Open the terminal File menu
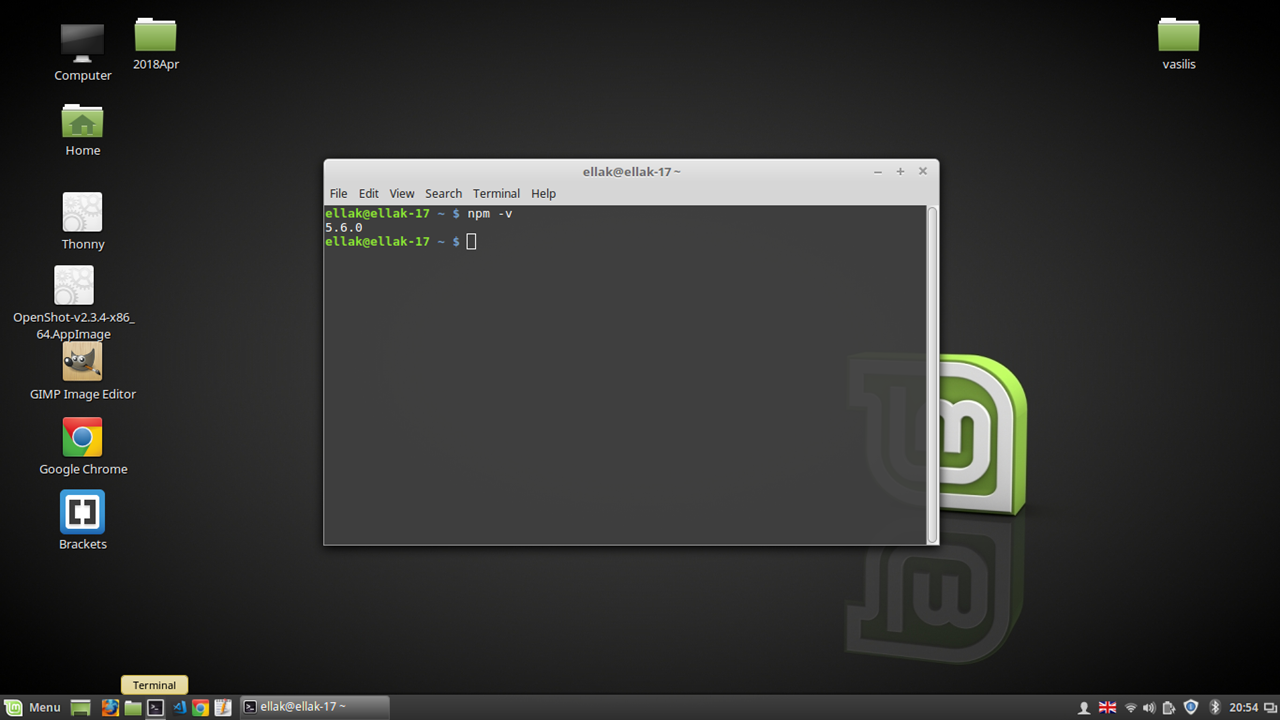This screenshot has width=1280, height=720. [x=338, y=193]
